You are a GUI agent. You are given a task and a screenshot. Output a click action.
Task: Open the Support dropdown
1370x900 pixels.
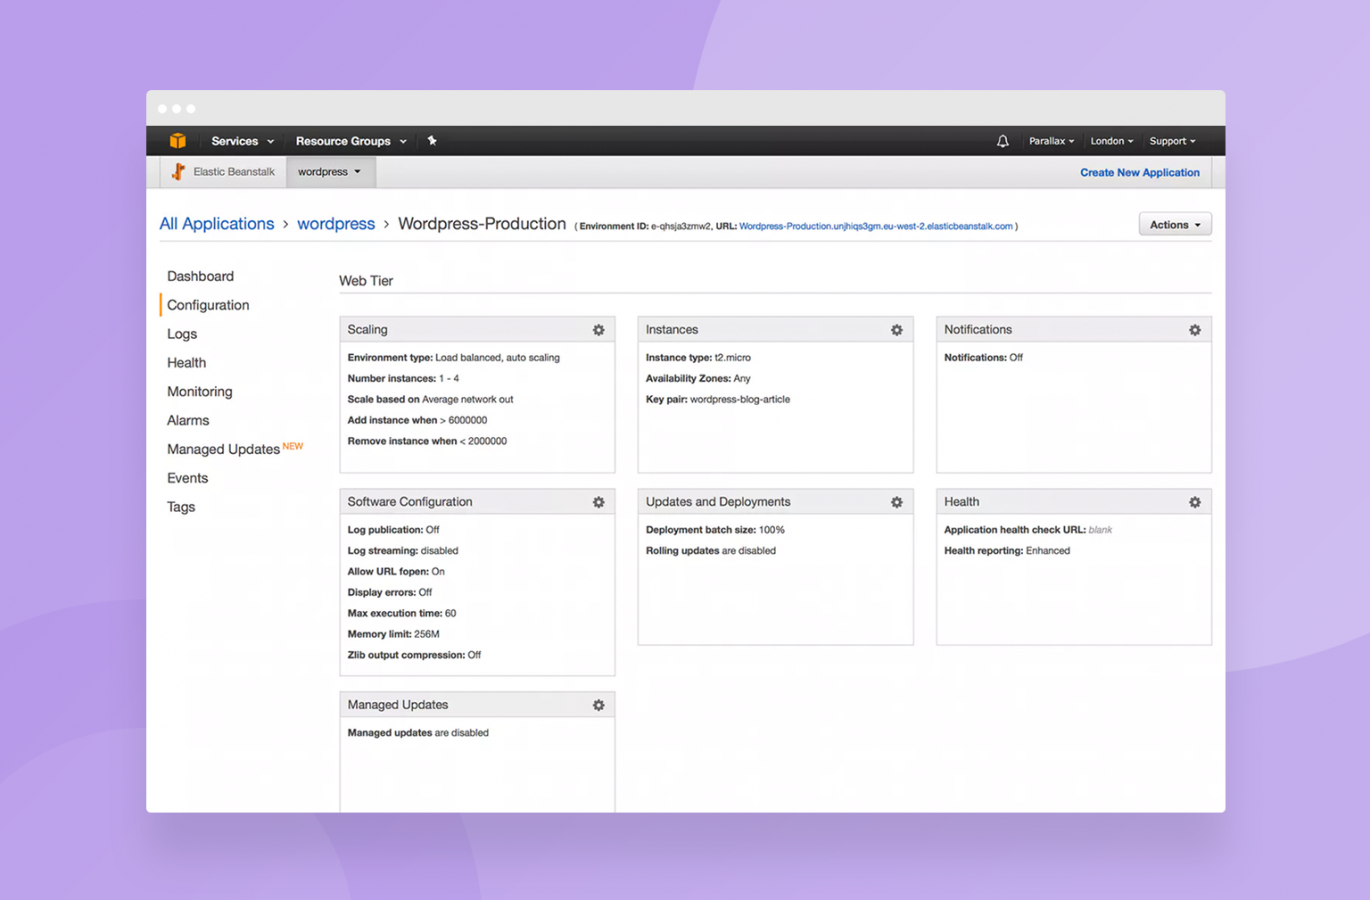1172,141
